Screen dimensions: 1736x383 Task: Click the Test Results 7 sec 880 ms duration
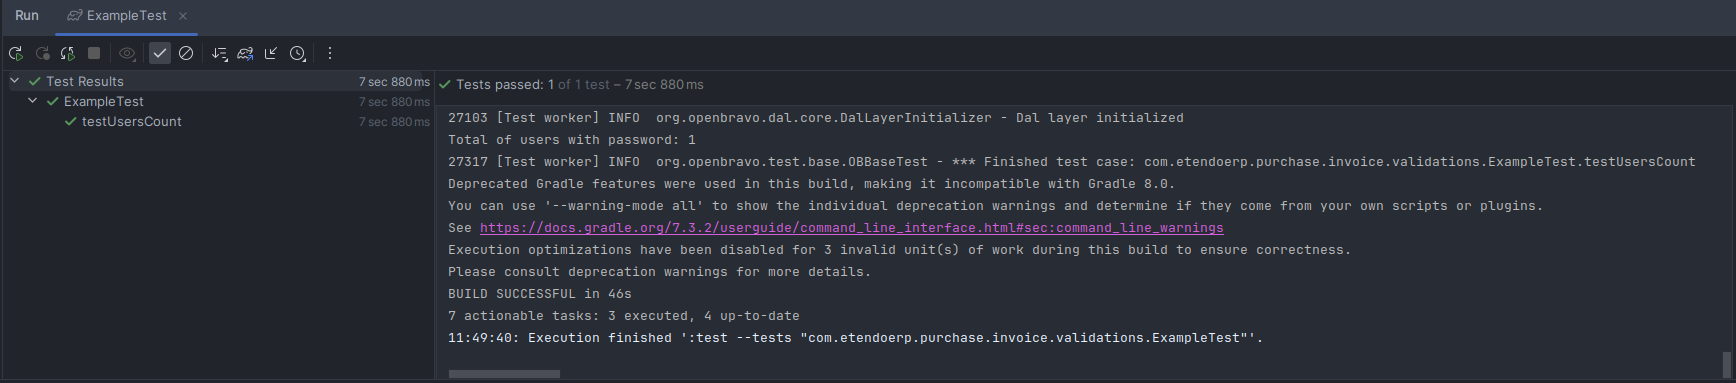[x=394, y=82]
